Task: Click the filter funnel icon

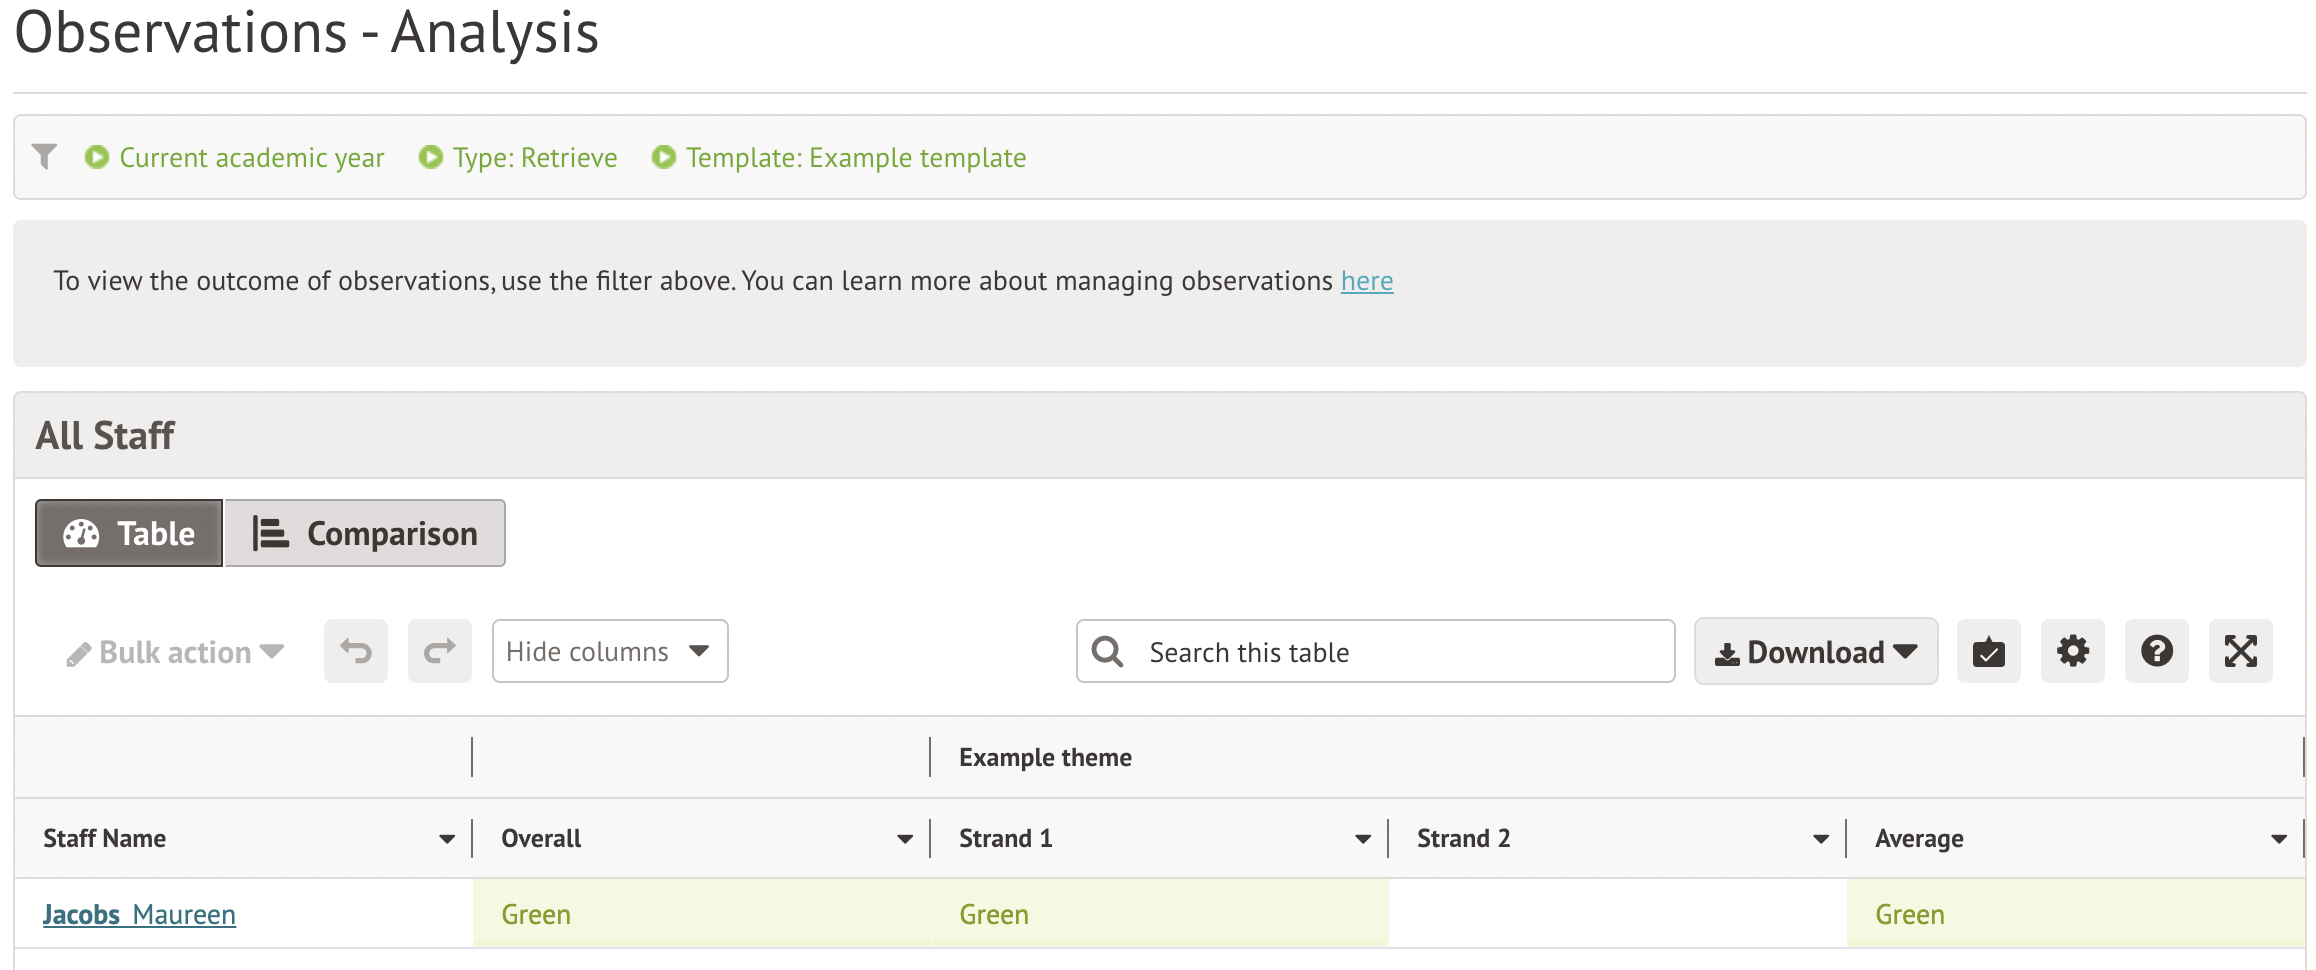Action: (44, 157)
